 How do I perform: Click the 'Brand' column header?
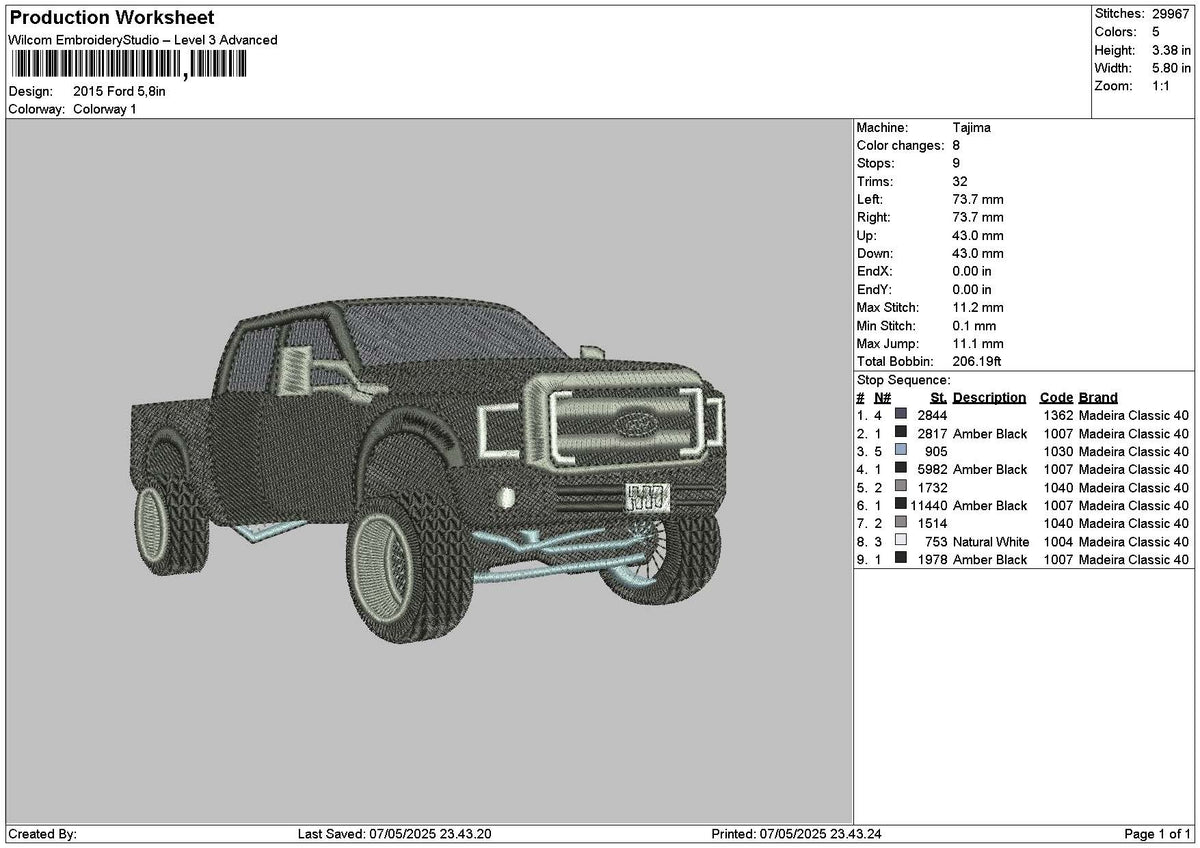[1098, 397]
